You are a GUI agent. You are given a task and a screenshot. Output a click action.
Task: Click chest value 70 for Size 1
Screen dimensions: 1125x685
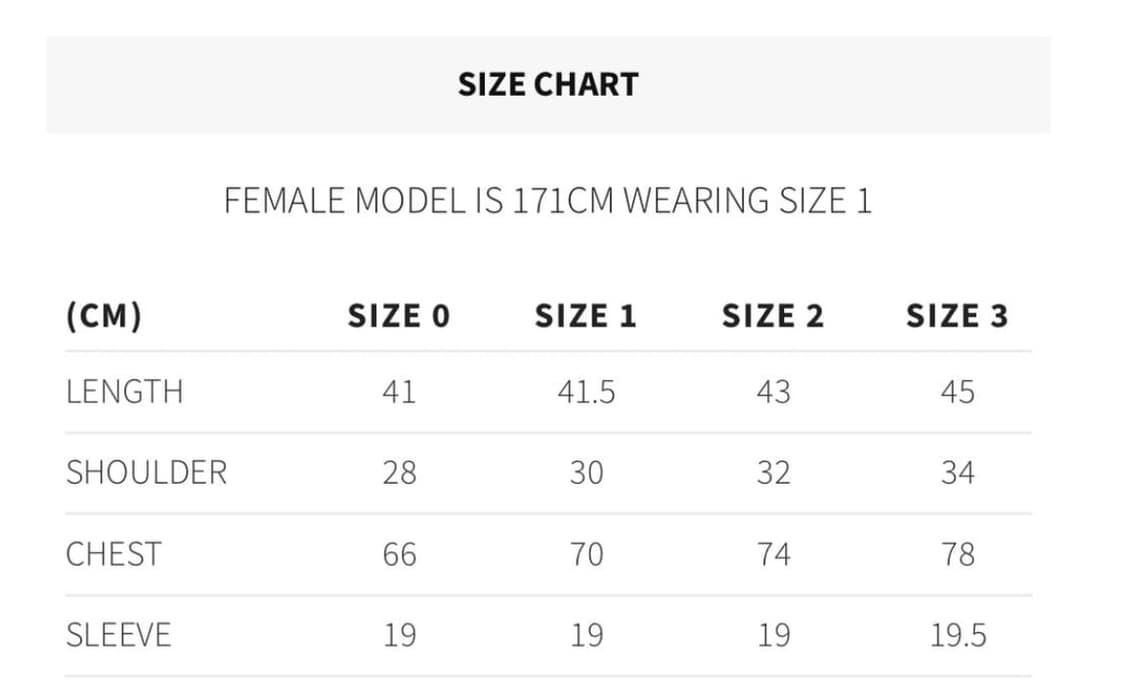(586, 554)
